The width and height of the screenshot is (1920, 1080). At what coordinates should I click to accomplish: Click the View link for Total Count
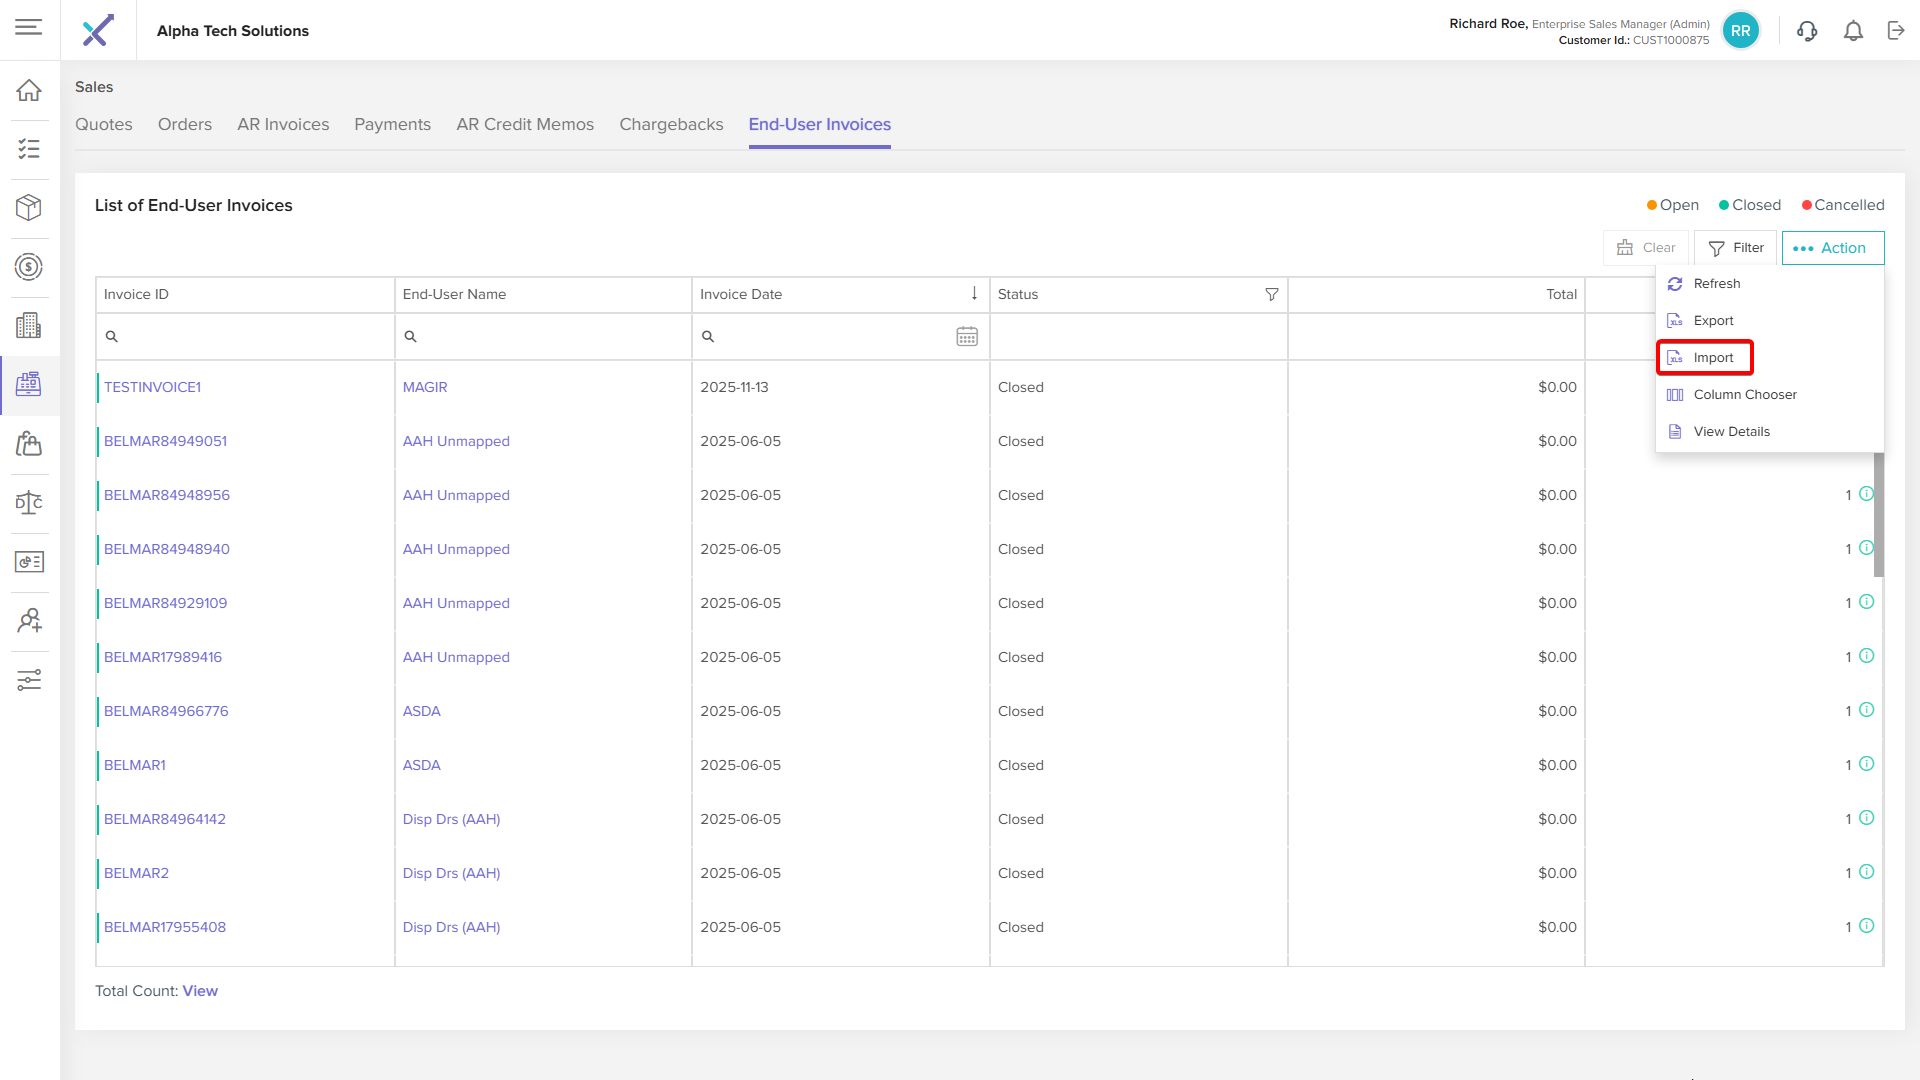tap(200, 991)
